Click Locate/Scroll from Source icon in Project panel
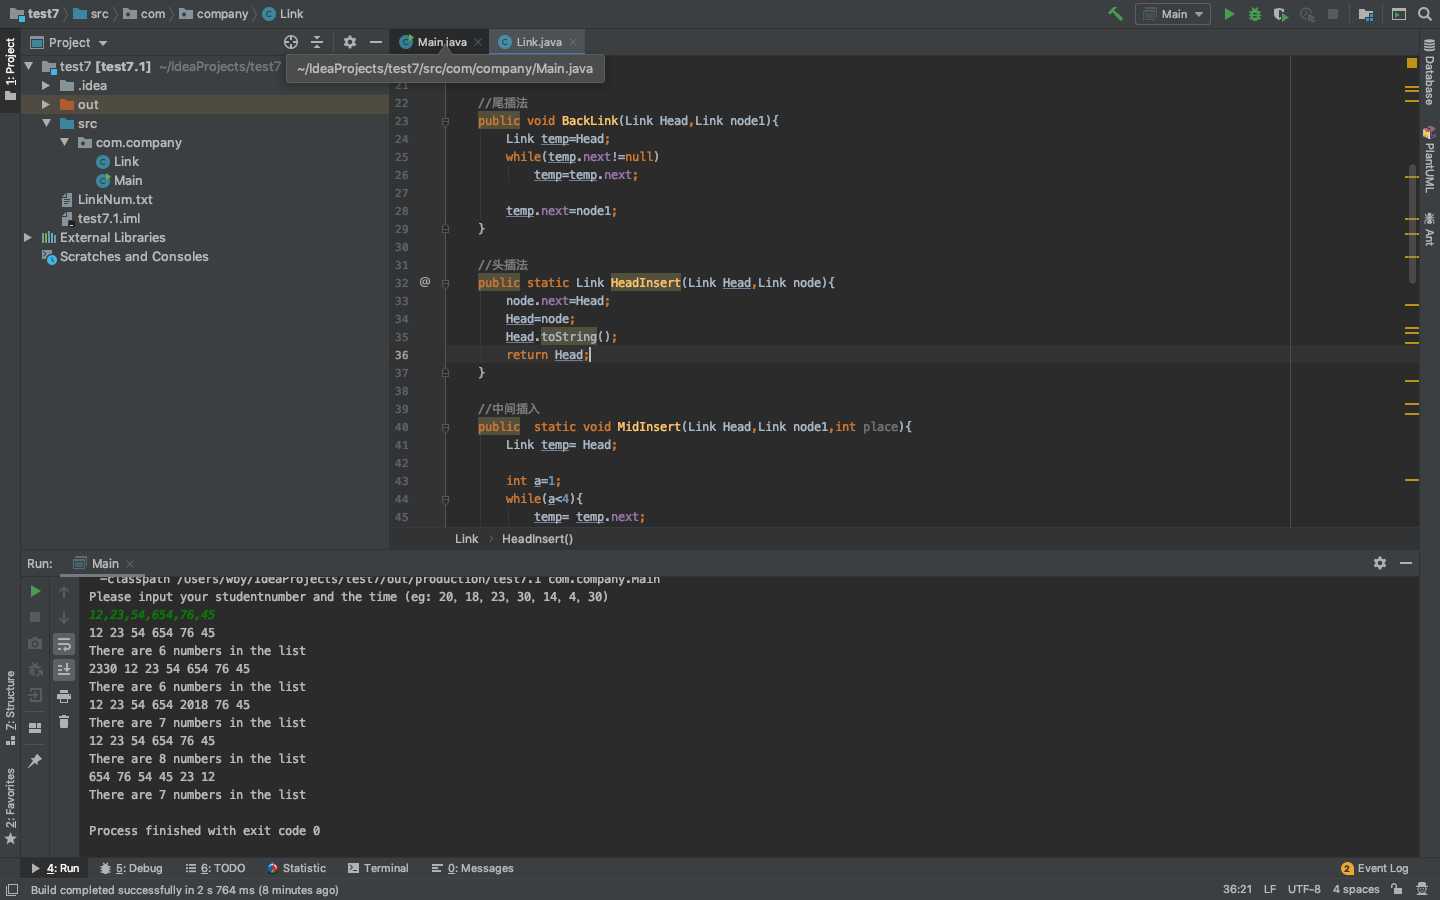The height and width of the screenshot is (900, 1440). click(291, 42)
